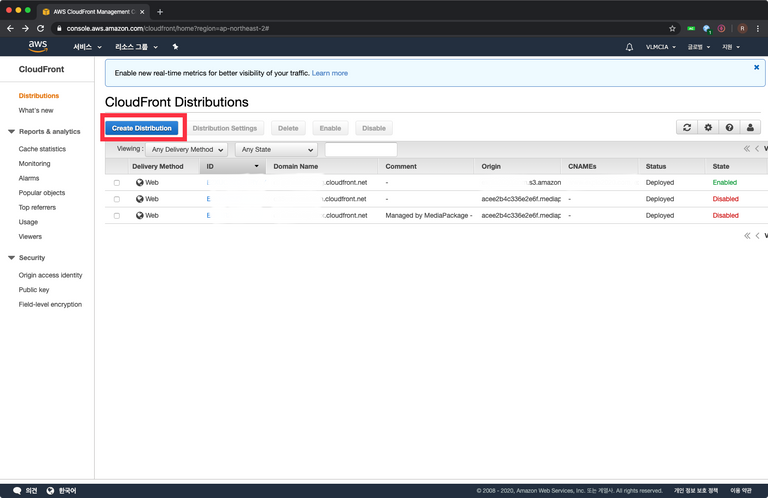
Task: Open Chrome three-dot menu
Action: click(758, 28)
